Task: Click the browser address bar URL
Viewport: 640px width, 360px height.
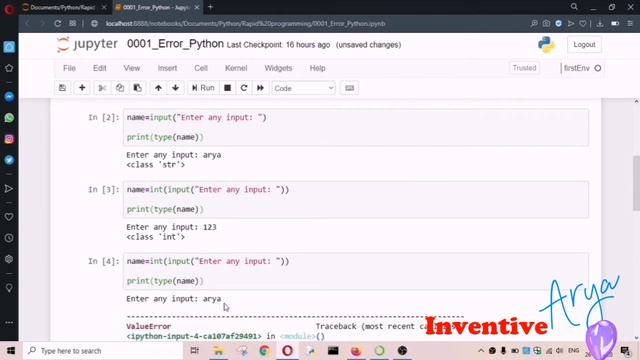Action: pos(246,24)
